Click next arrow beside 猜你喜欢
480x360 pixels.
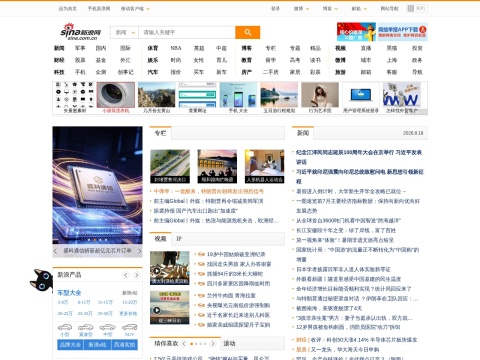coord(213,344)
